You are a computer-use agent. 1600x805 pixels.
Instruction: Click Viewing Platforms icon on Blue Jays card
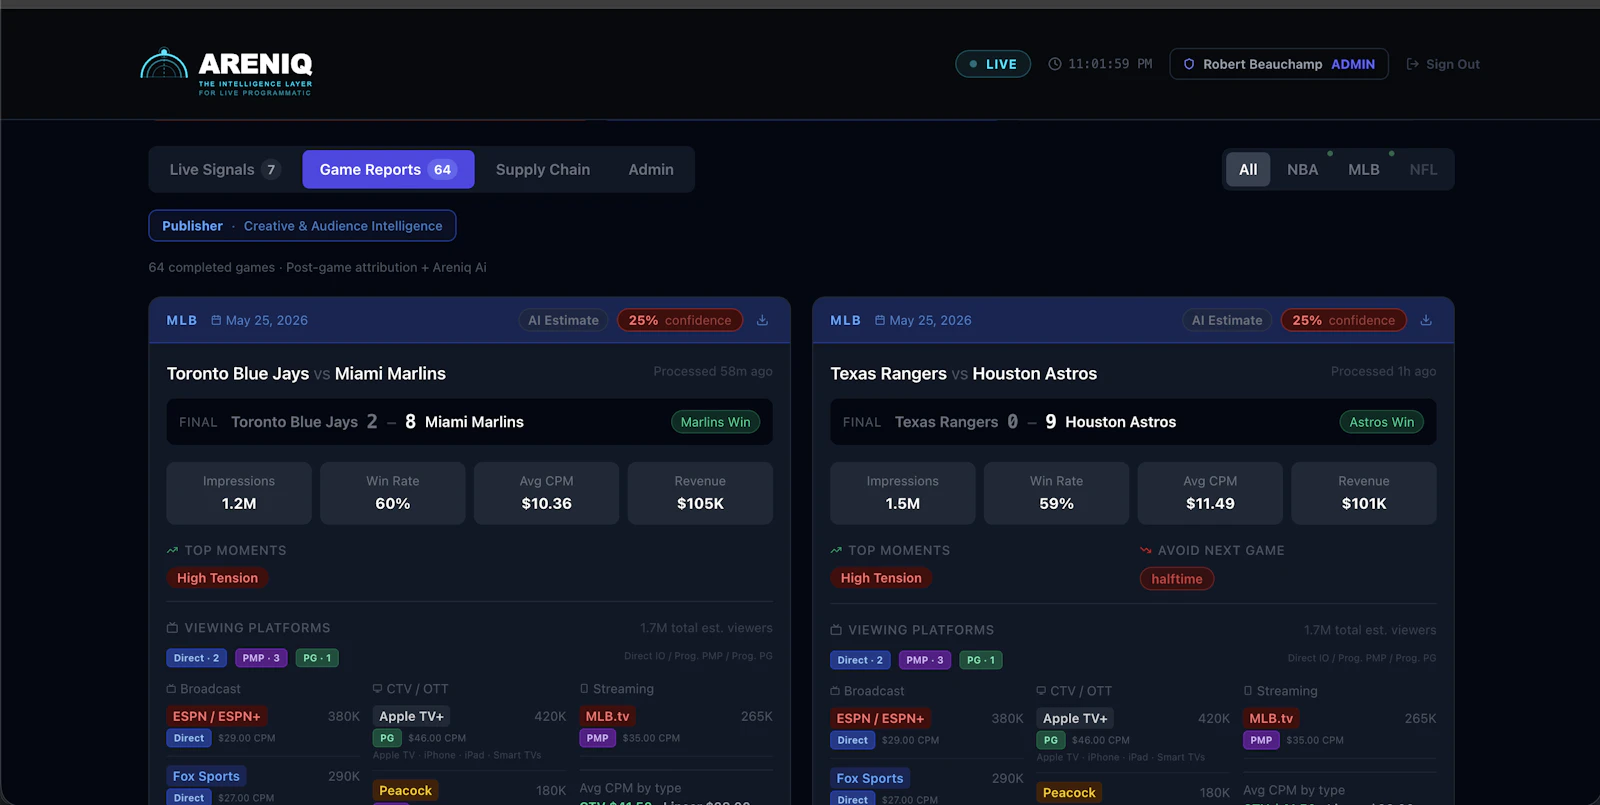click(x=172, y=628)
